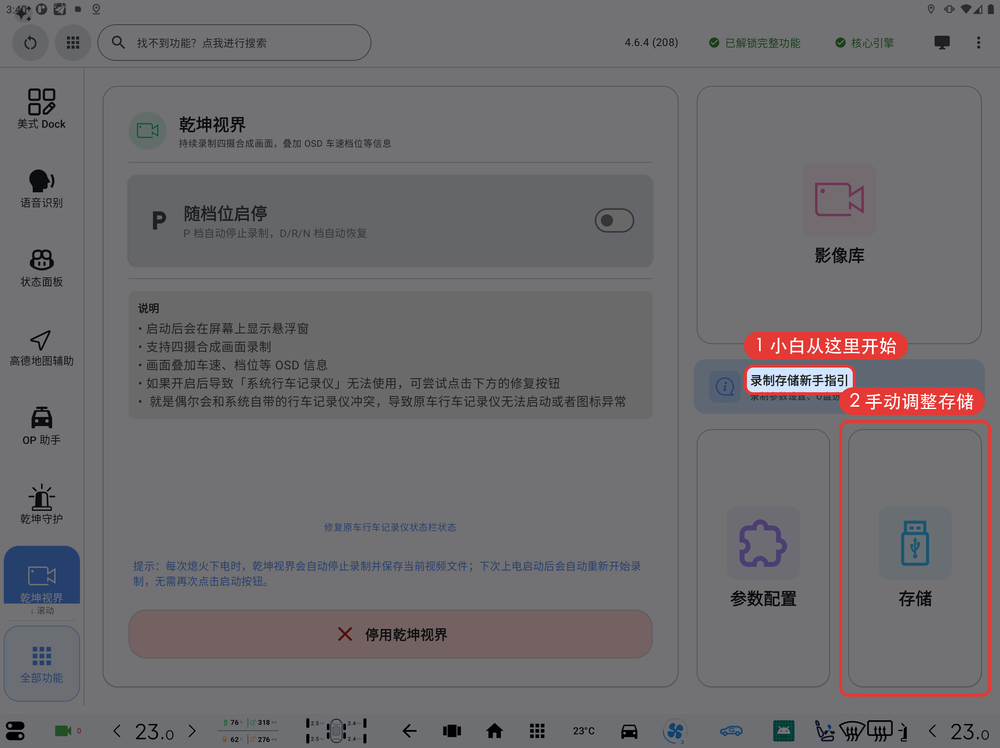
Task: Toggle the 随档位启停 switch
Action: pos(614,221)
